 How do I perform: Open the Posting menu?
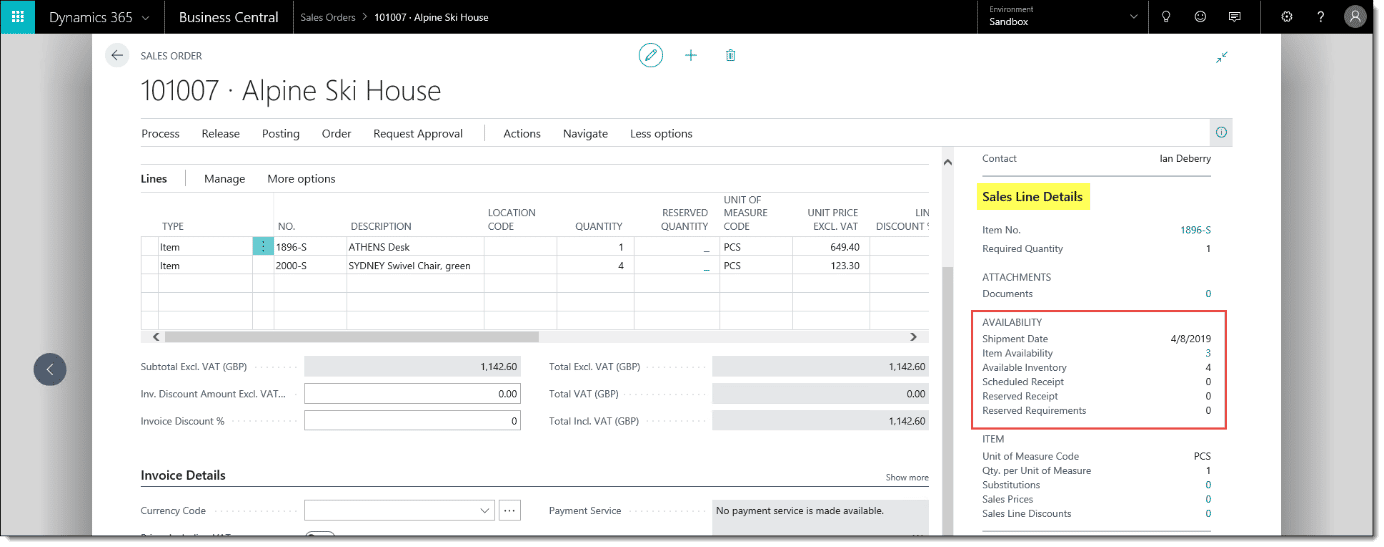point(281,133)
